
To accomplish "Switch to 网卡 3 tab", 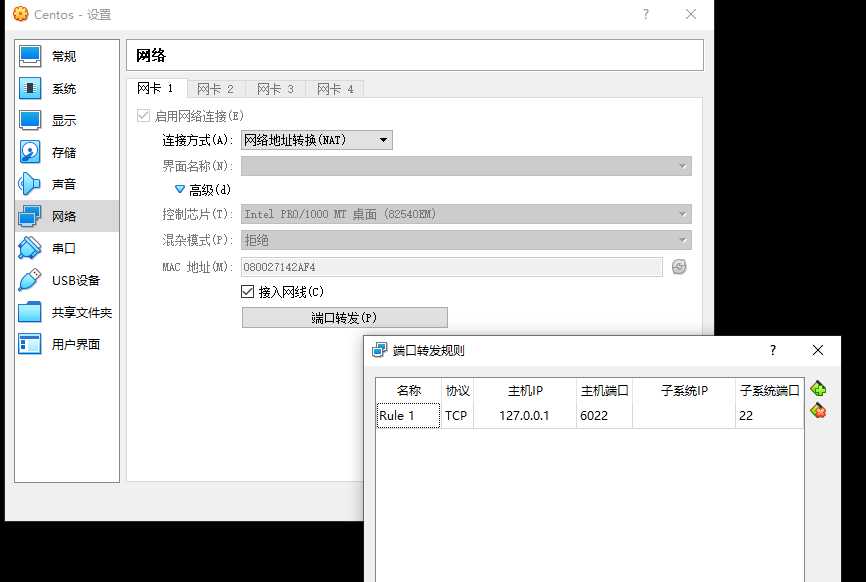I will click(x=276, y=89).
